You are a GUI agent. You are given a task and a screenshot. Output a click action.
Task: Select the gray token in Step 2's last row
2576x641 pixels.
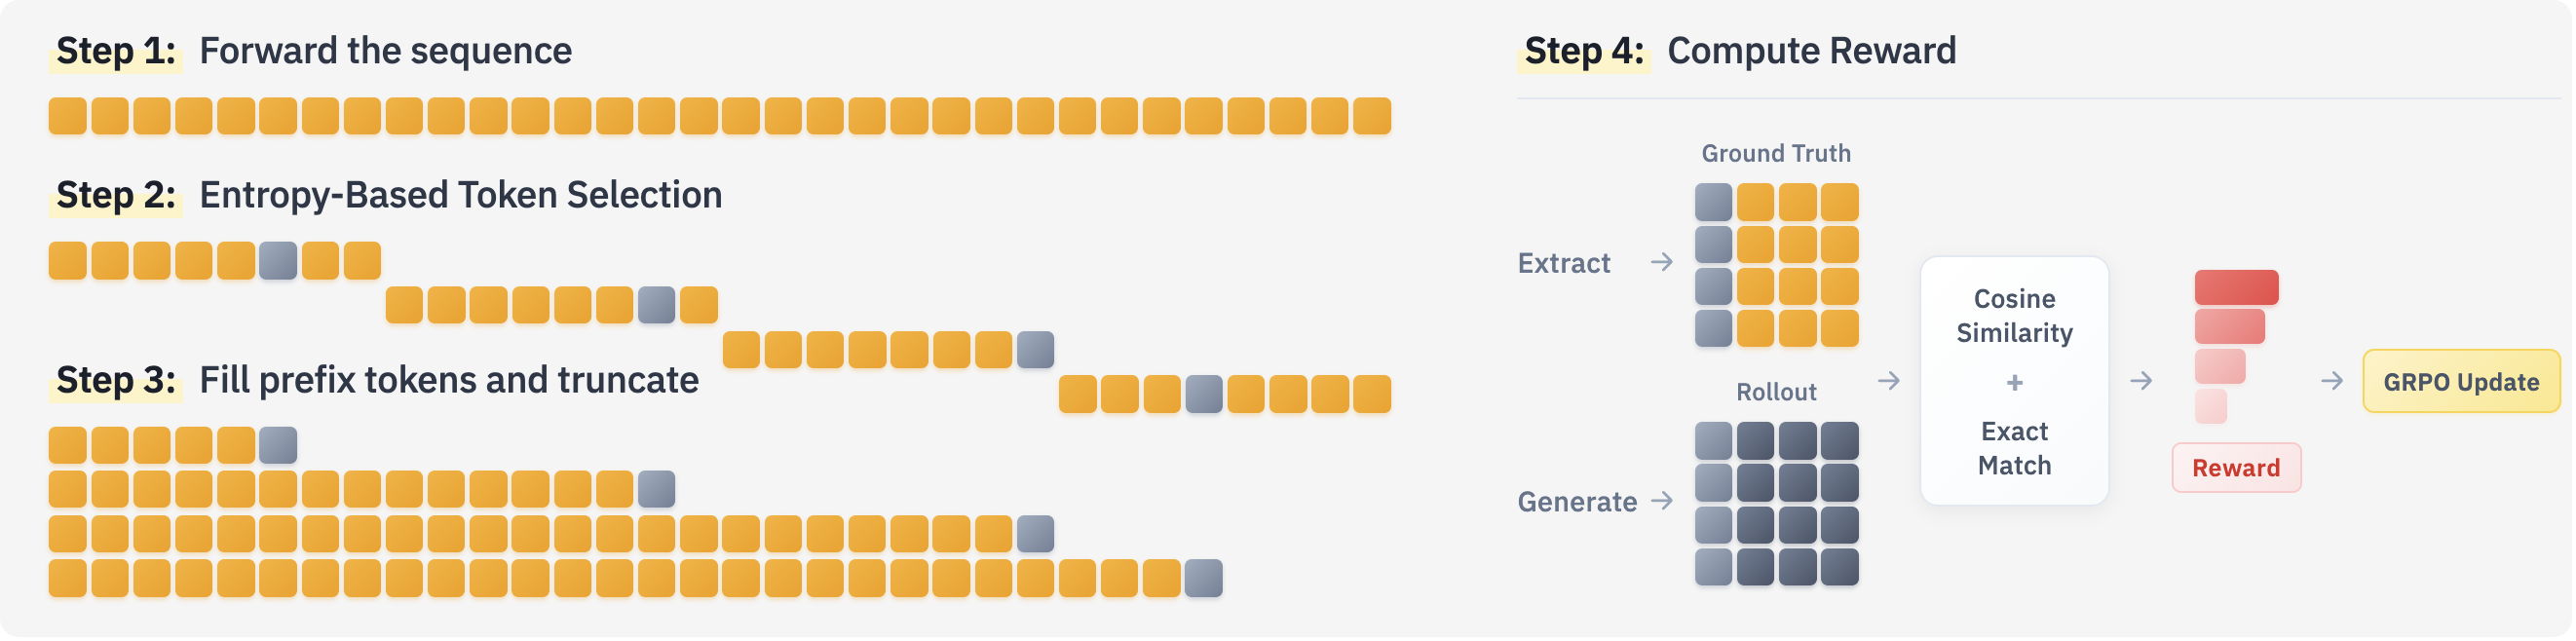pyautogui.click(x=1204, y=394)
